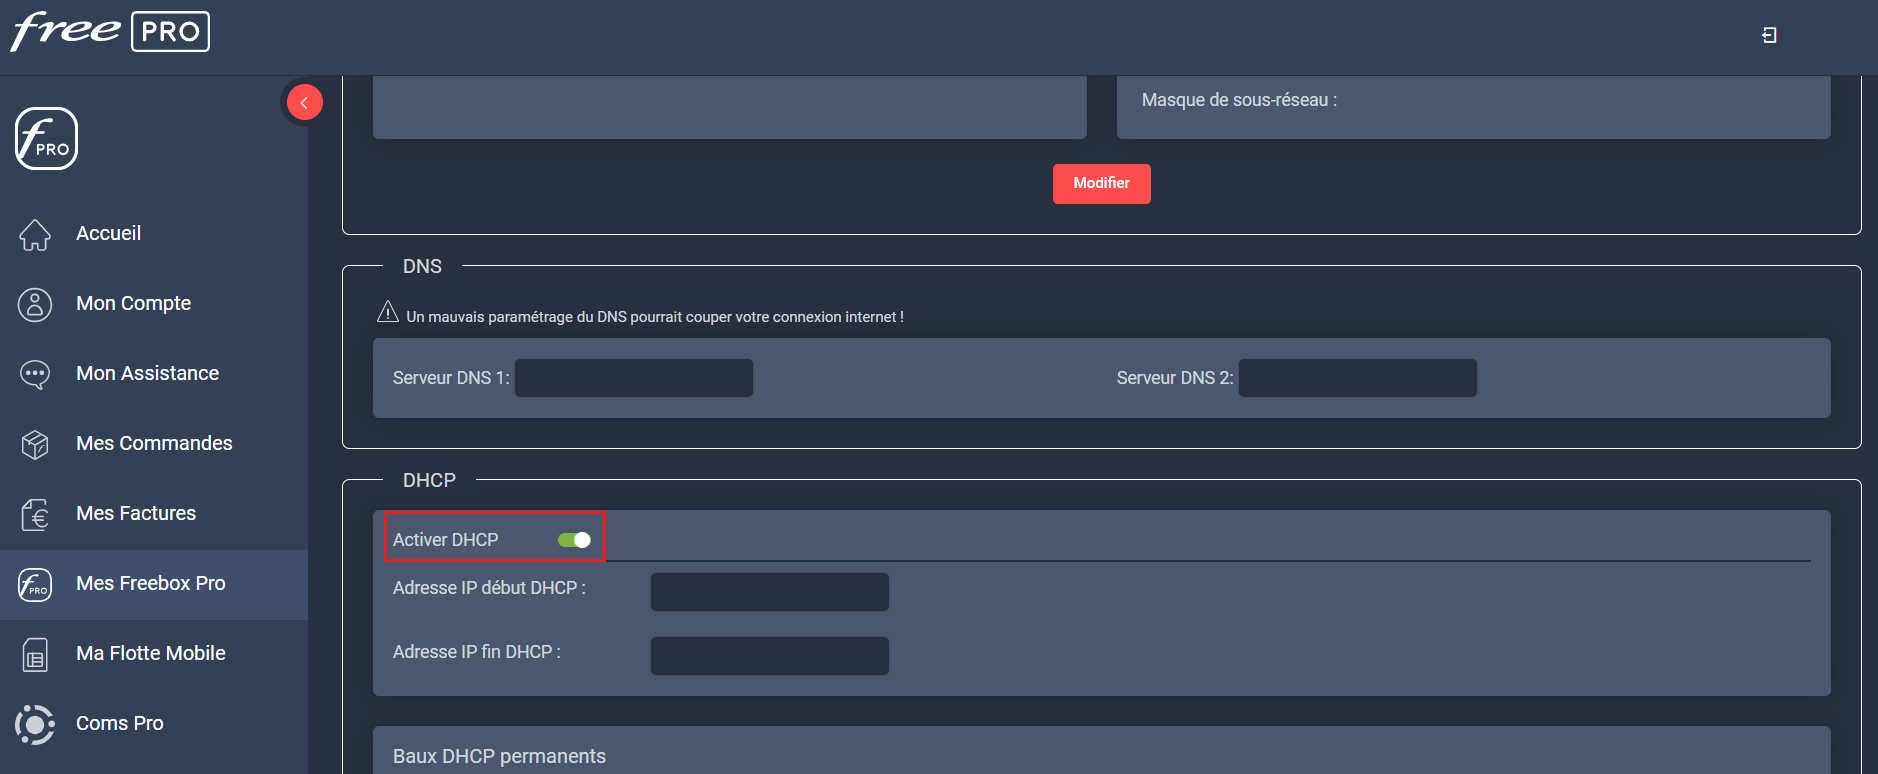Image resolution: width=1878 pixels, height=774 pixels.
Task: Click the Masque de sous-réseau label
Action: pos(1239,100)
